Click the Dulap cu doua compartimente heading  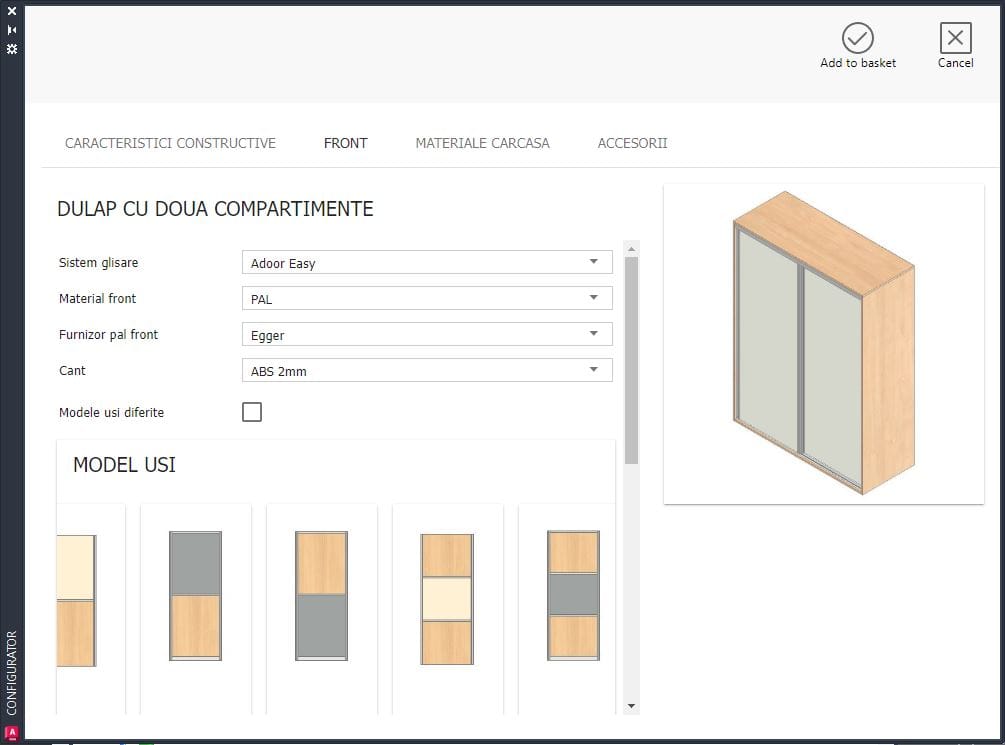(x=215, y=209)
